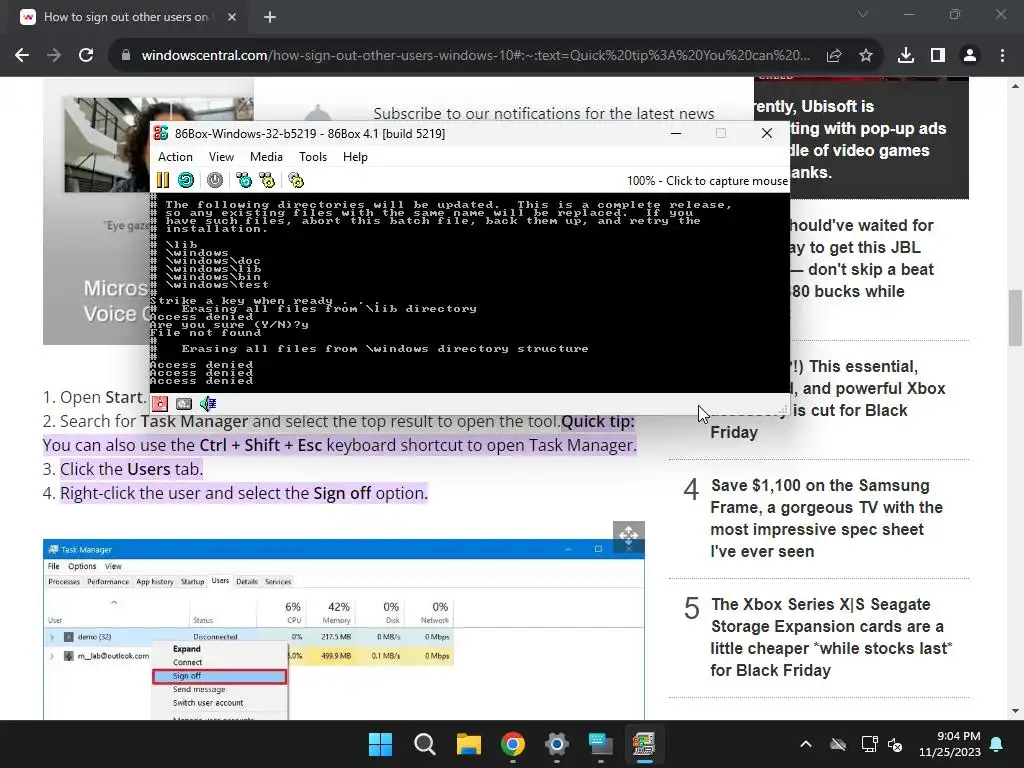Open 'Save $1,100 on the Samsung Frame' article
The image size is (1024, 768).
pos(827,519)
